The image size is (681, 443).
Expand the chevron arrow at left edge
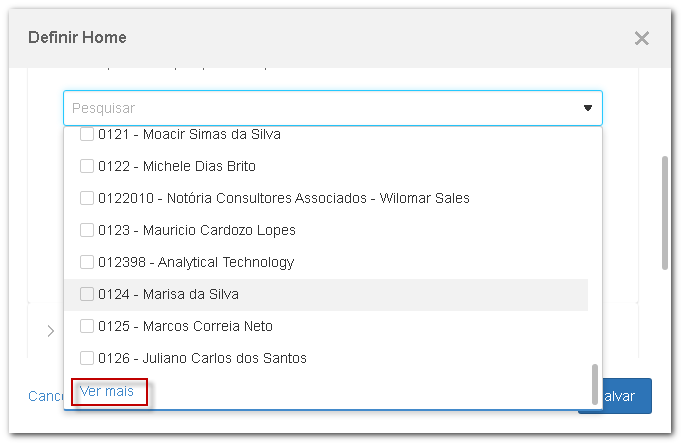tap(51, 331)
